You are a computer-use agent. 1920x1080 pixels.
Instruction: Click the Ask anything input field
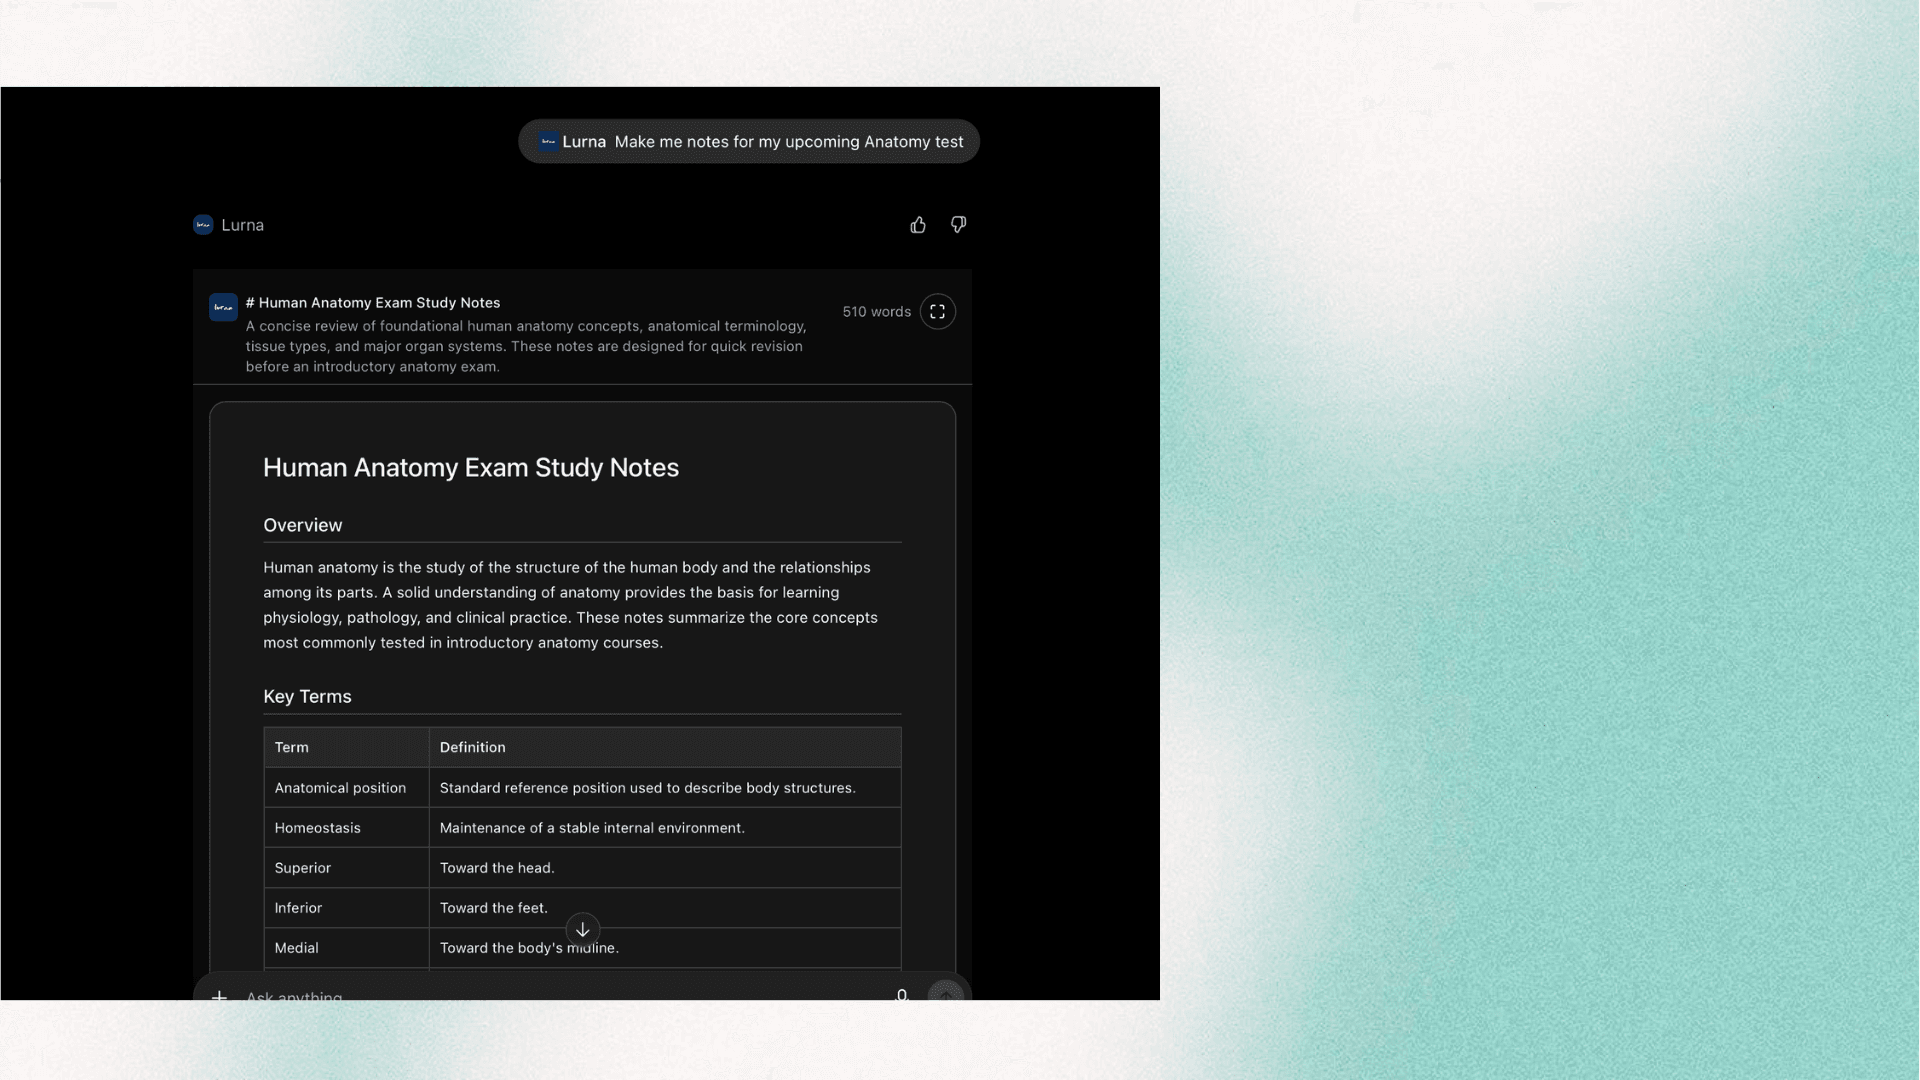(560, 996)
